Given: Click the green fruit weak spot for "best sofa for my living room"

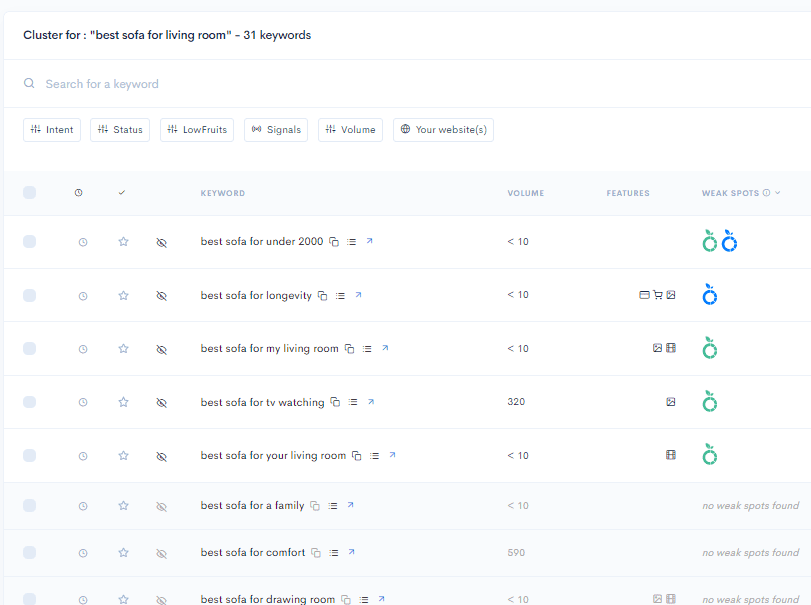Looking at the screenshot, I should tap(709, 347).
